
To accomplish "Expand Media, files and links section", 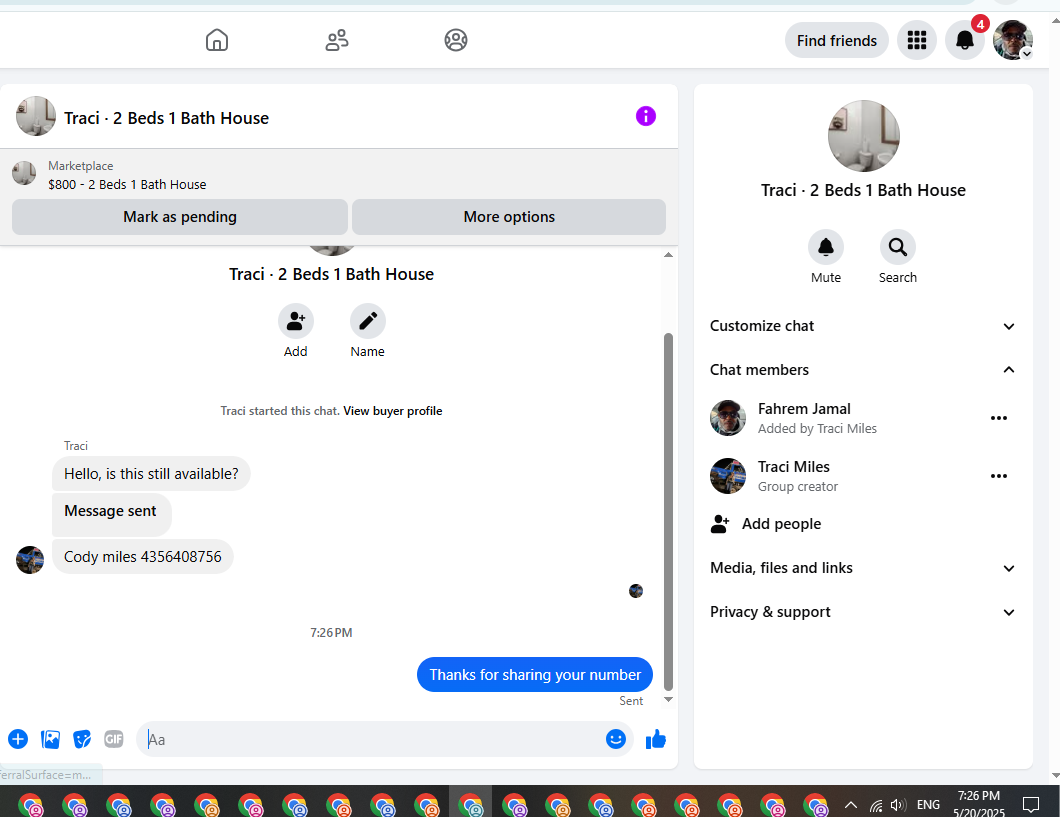I will click(x=863, y=568).
